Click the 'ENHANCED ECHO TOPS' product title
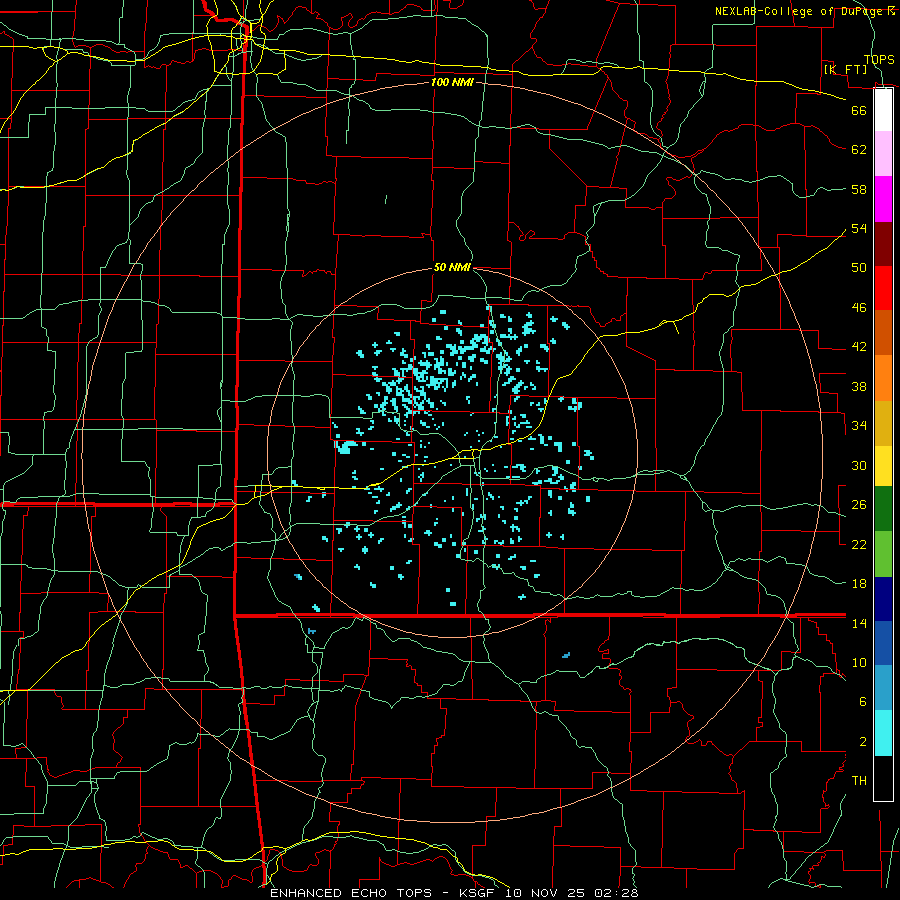The height and width of the screenshot is (900, 900). [351, 893]
